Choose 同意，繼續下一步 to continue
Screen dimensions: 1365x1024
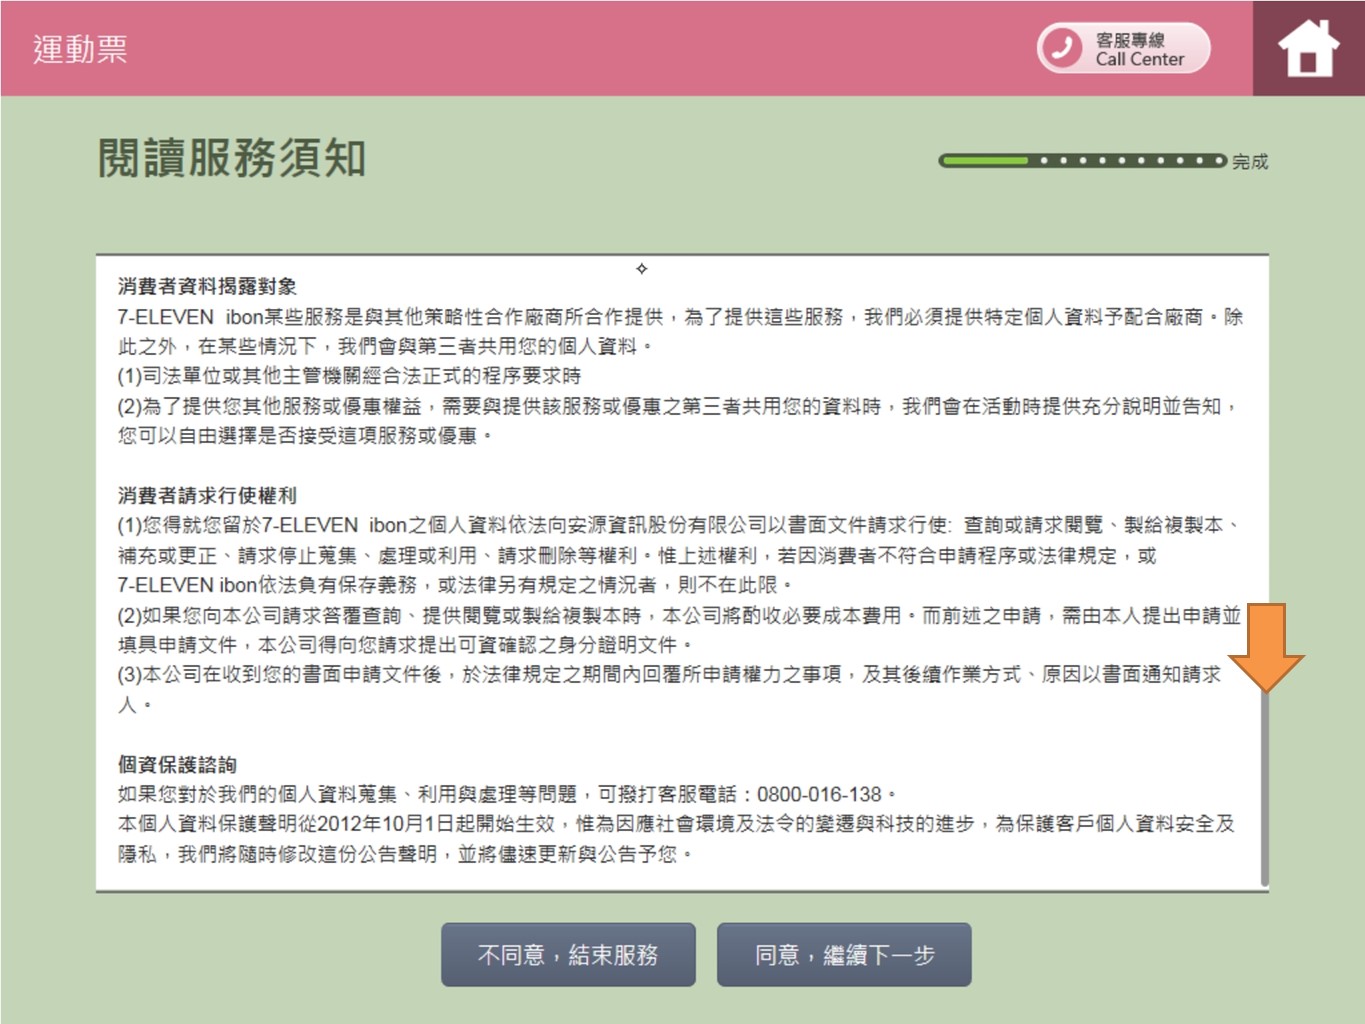point(844,955)
